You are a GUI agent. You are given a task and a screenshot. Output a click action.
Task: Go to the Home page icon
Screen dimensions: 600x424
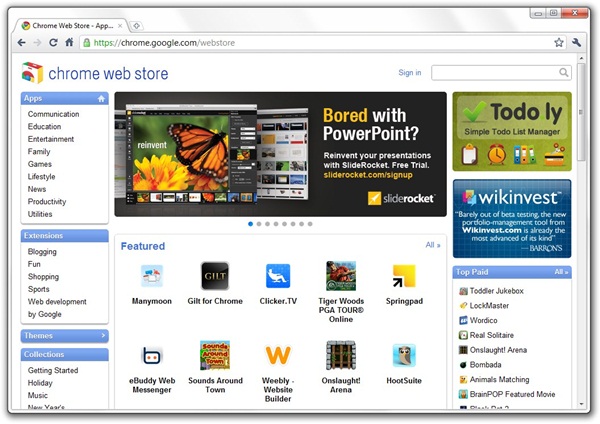pos(69,42)
